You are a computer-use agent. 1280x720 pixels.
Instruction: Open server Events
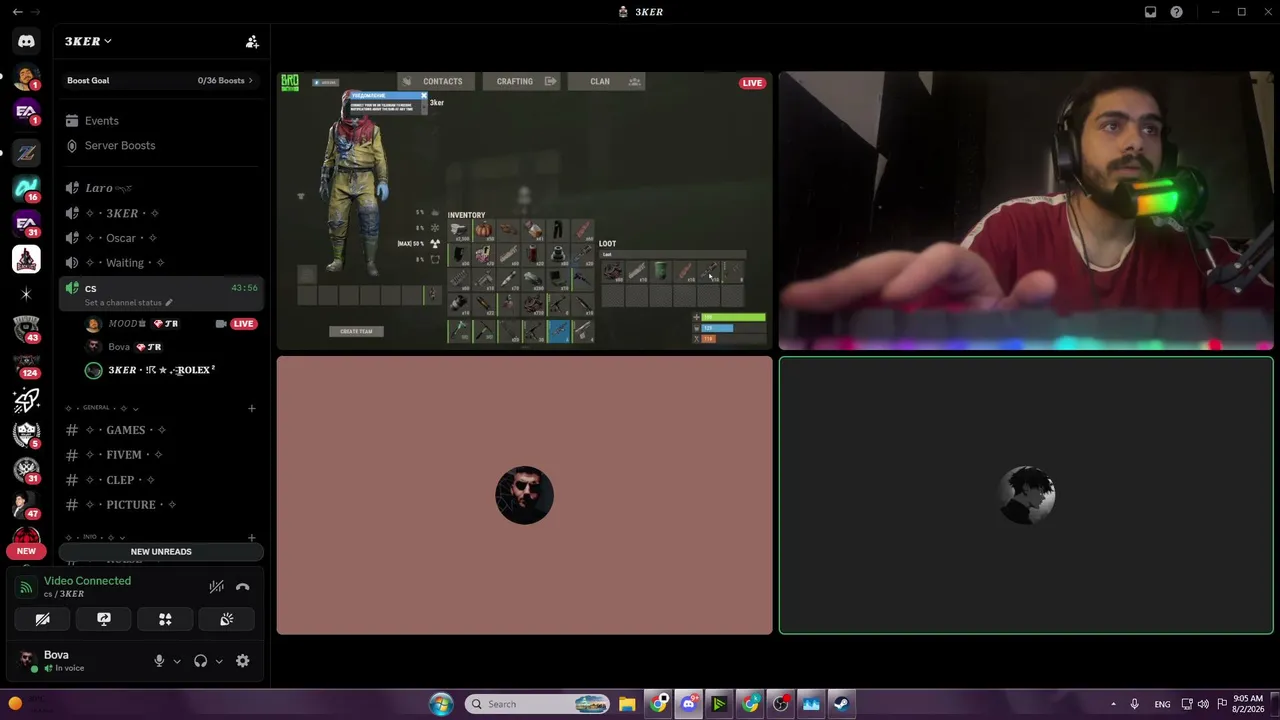pos(162,121)
